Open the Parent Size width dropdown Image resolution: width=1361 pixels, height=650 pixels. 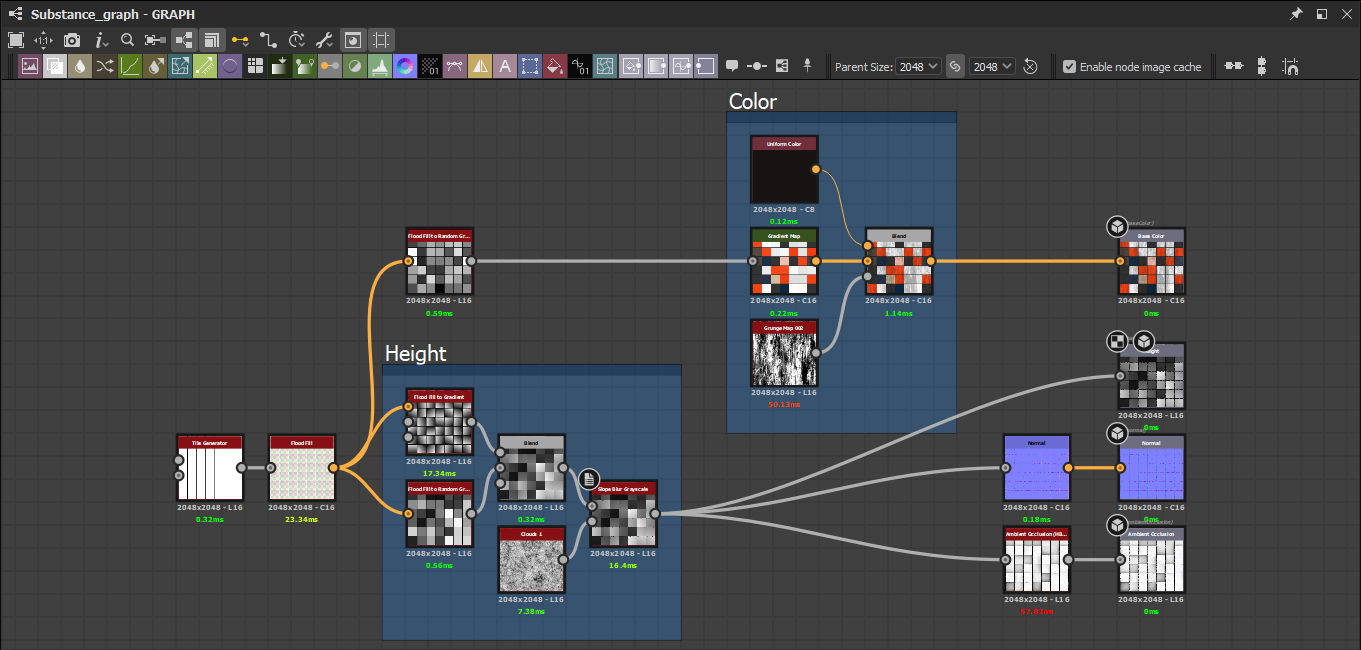(x=918, y=67)
